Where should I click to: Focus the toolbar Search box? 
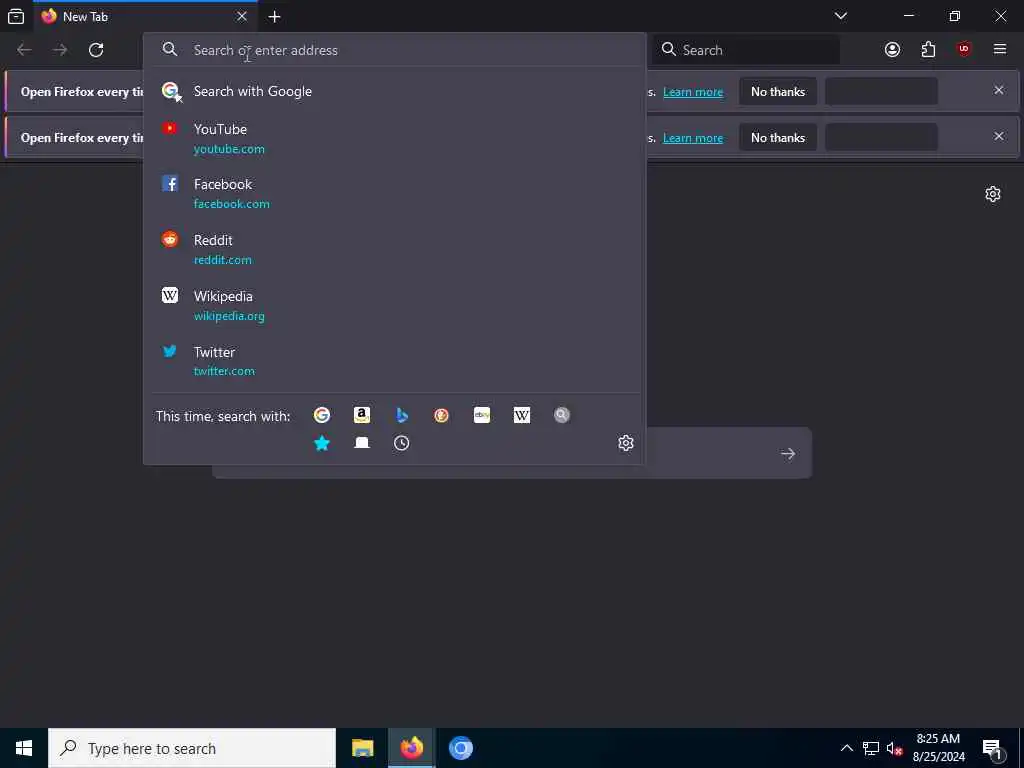(x=746, y=50)
